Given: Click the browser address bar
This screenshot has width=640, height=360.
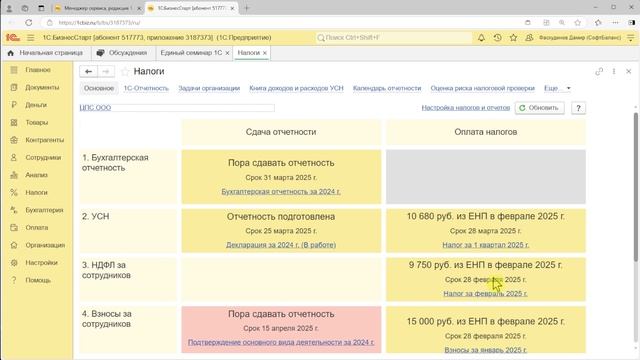Looking at the screenshot, I should [282, 23].
